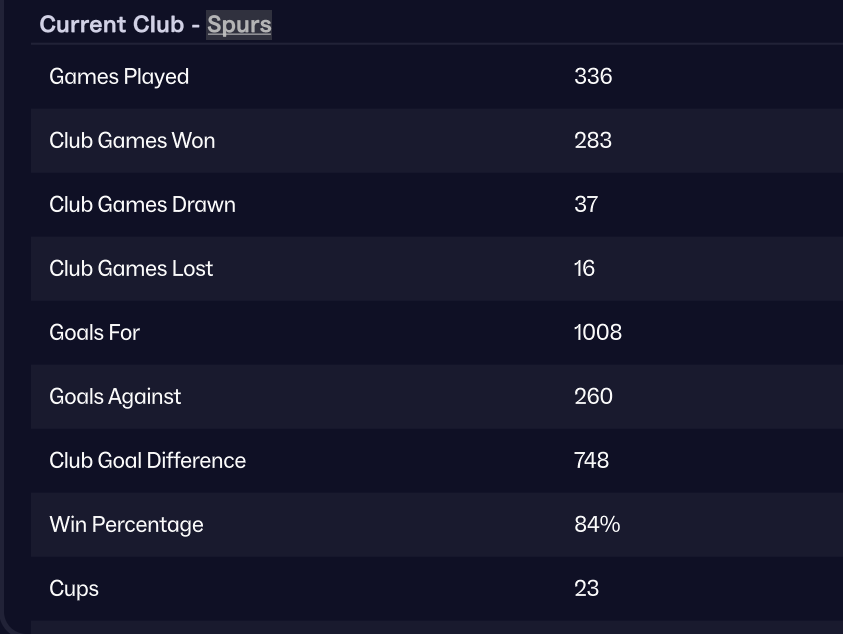Viewport: 843px width, 634px height.
Task: Click the 1008 goals for value
Action: coord(598,333)
